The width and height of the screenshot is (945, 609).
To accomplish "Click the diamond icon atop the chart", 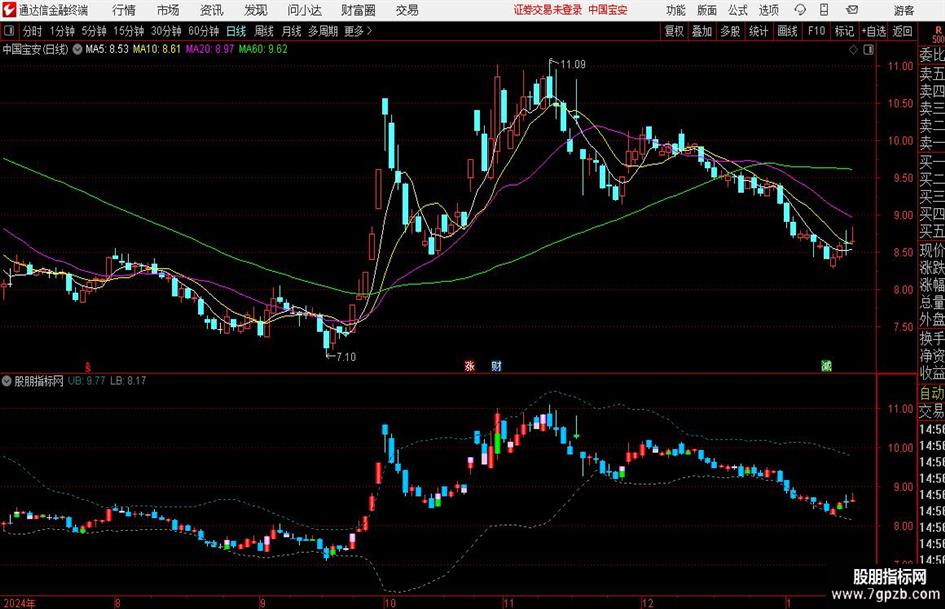I will click(x=853, y=50).
